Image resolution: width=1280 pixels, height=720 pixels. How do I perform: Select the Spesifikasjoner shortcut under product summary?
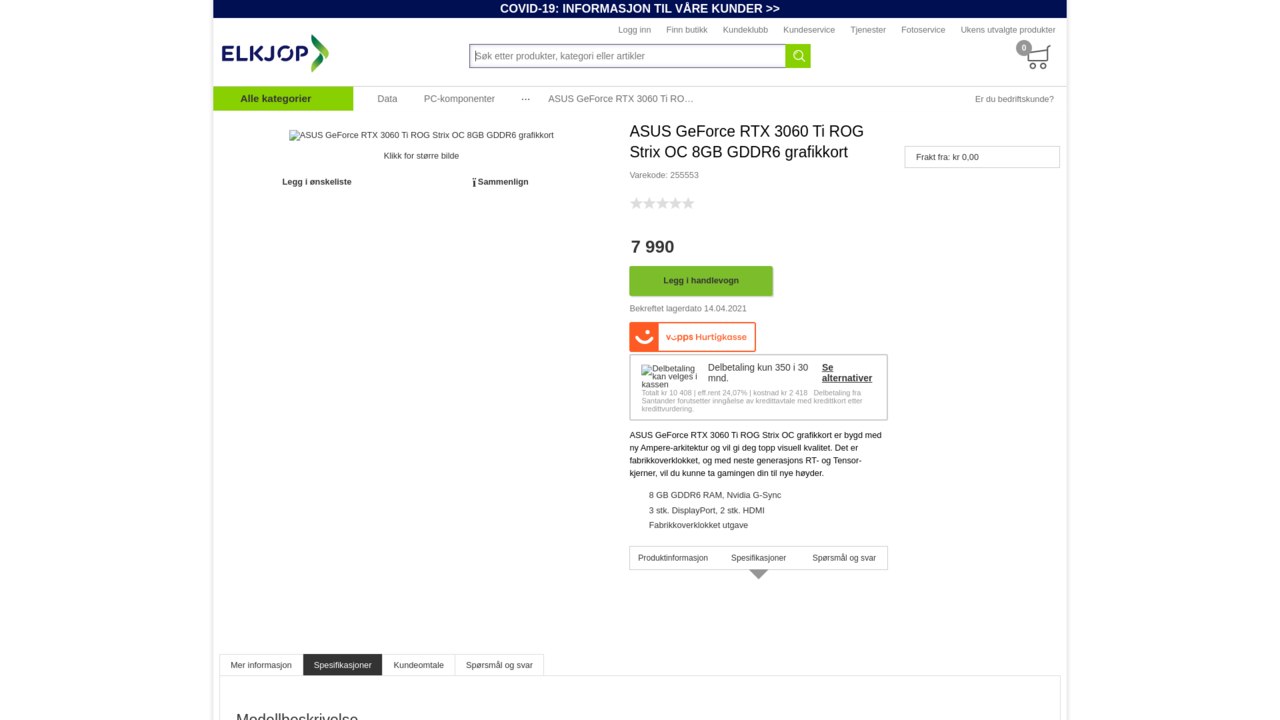758,558
